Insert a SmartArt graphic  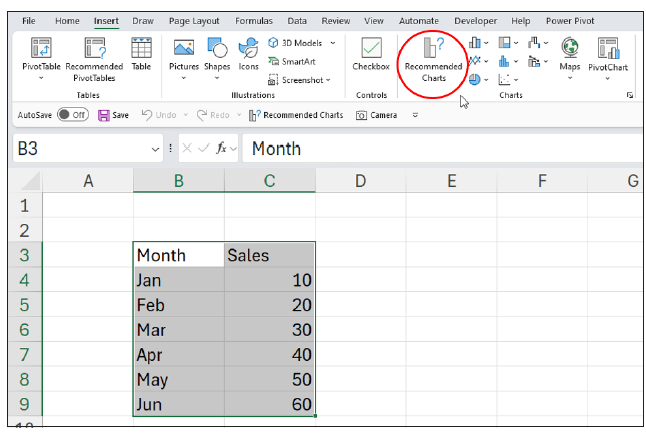click(292, 61)
